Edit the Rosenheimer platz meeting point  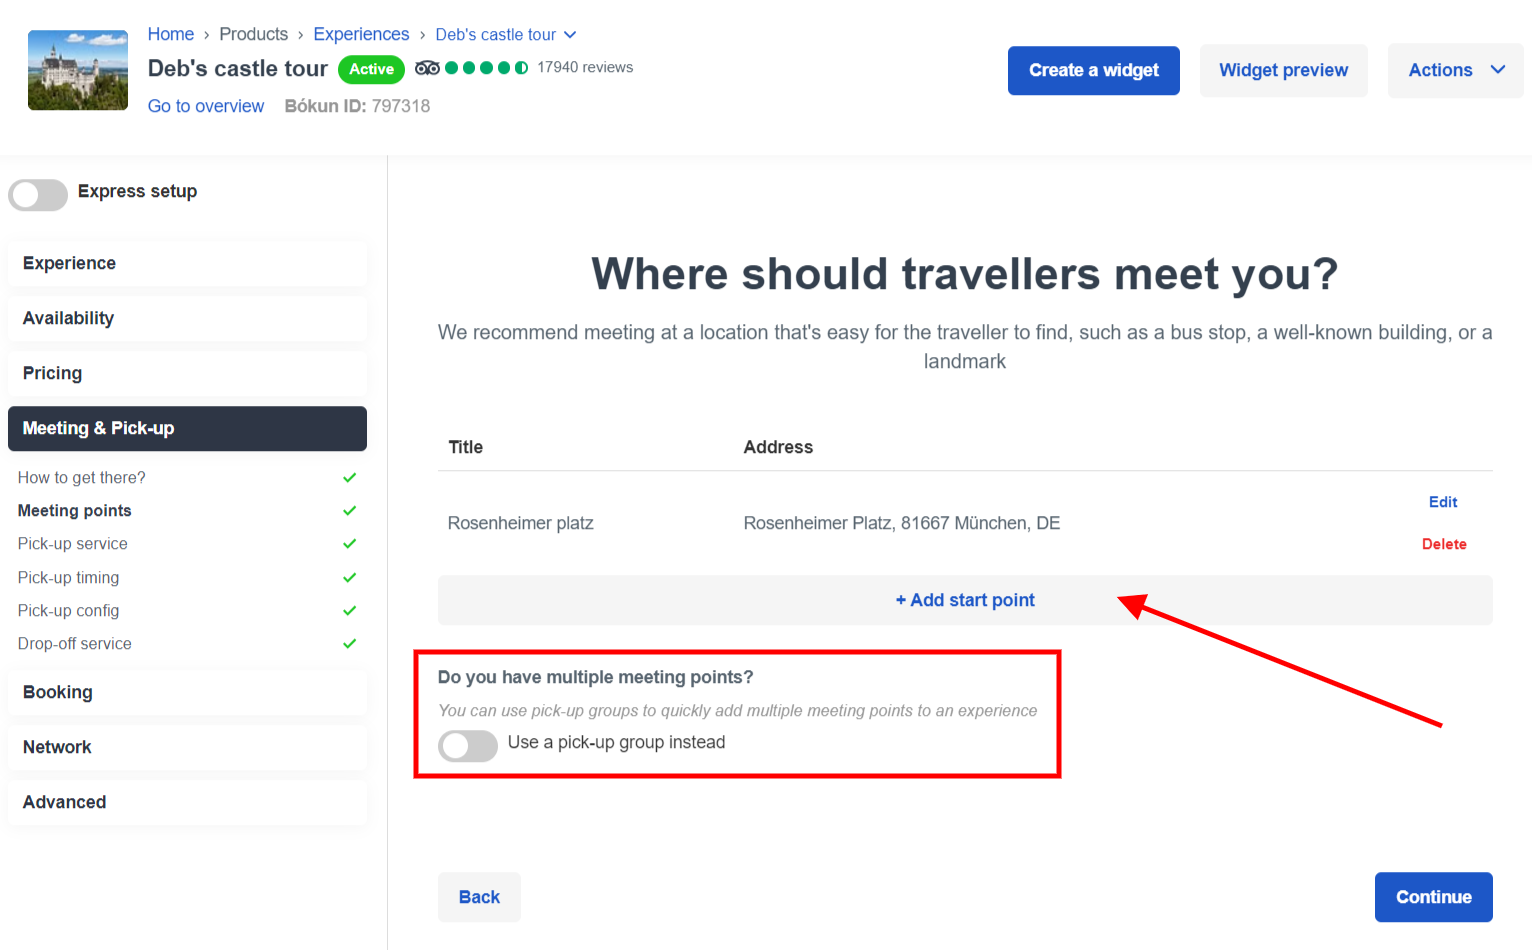pyautogui.click(x=1443, y=502)
